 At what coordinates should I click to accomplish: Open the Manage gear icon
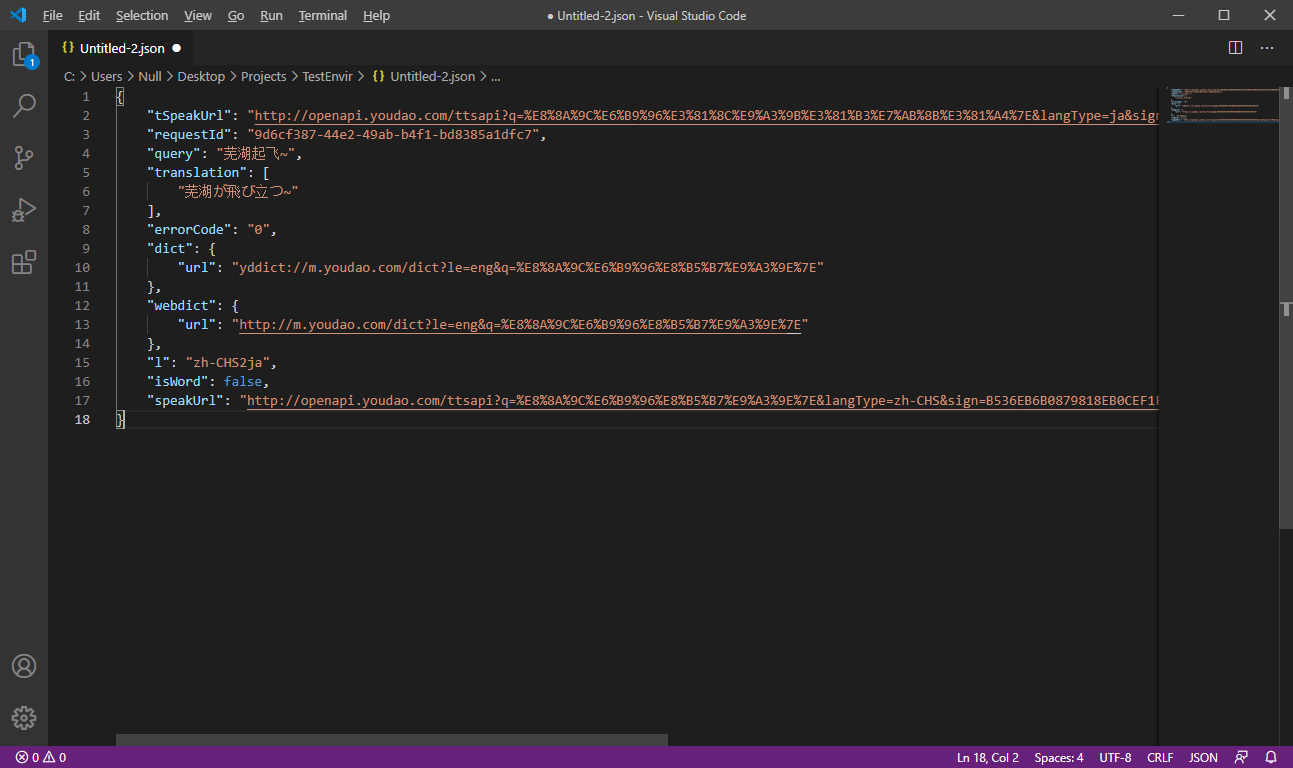pos(24,718)
